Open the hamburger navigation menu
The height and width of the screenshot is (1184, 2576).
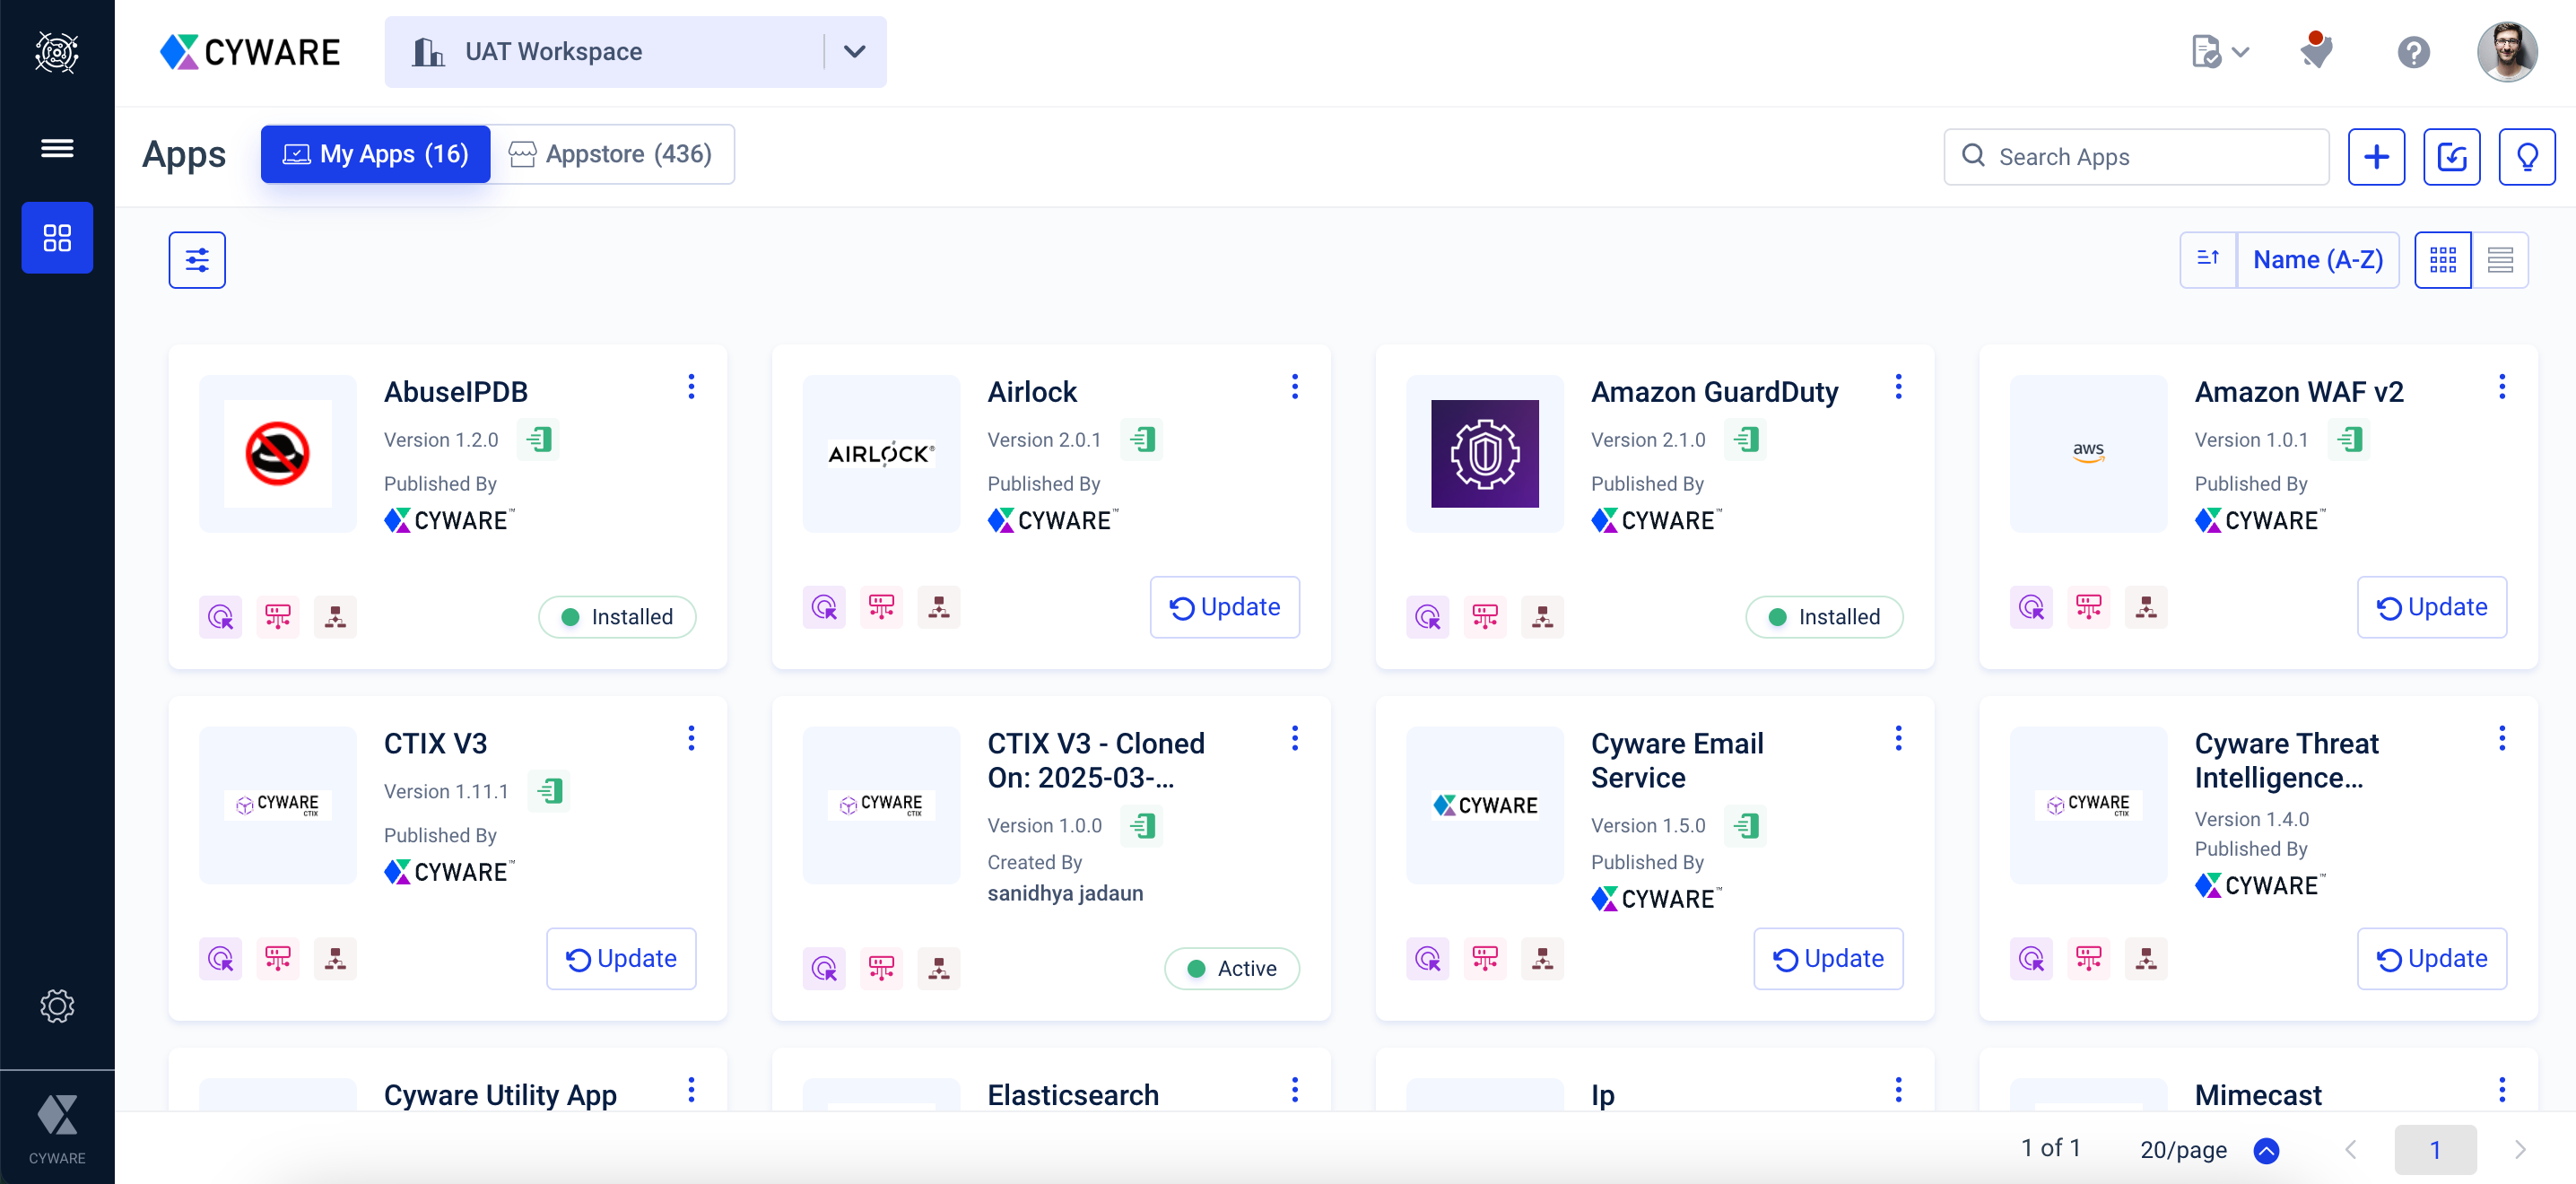(x=57, y=148)
